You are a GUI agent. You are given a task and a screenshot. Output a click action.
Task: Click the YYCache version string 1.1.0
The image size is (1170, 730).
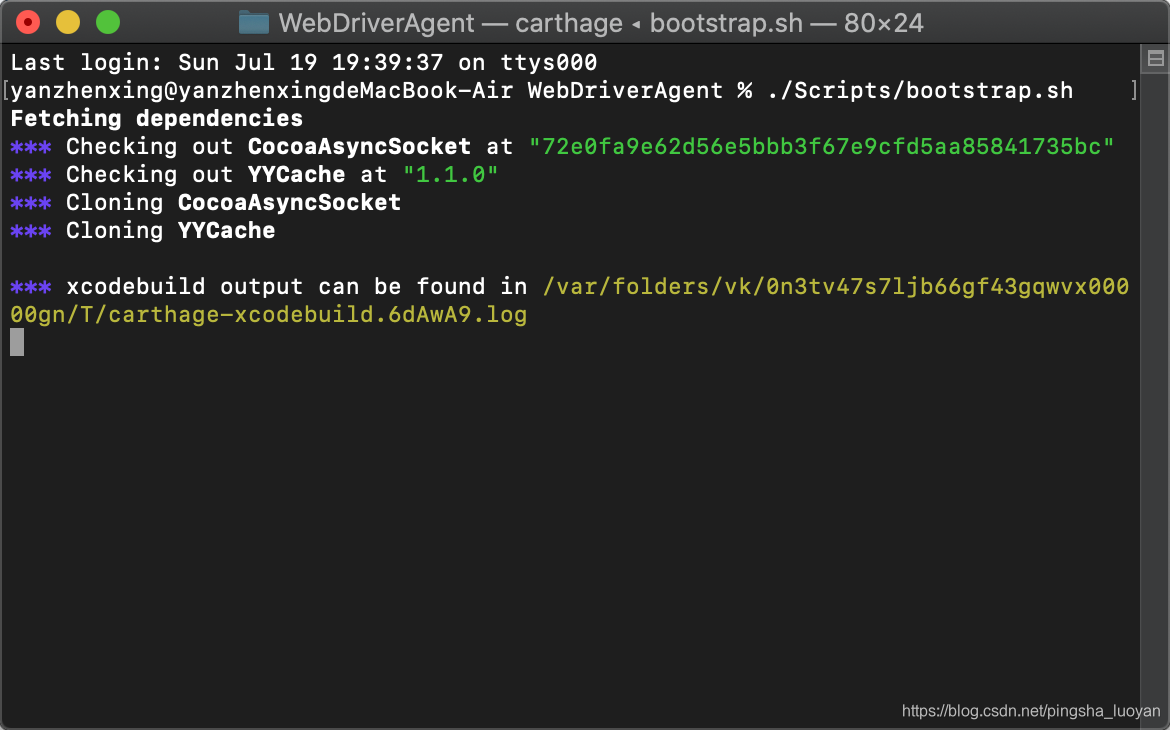pyautogui.click(x=450, y=174)
